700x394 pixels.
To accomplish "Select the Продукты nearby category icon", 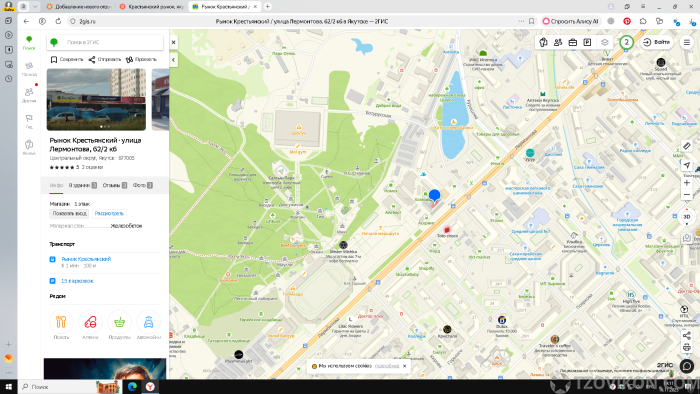I will point(119,322).
